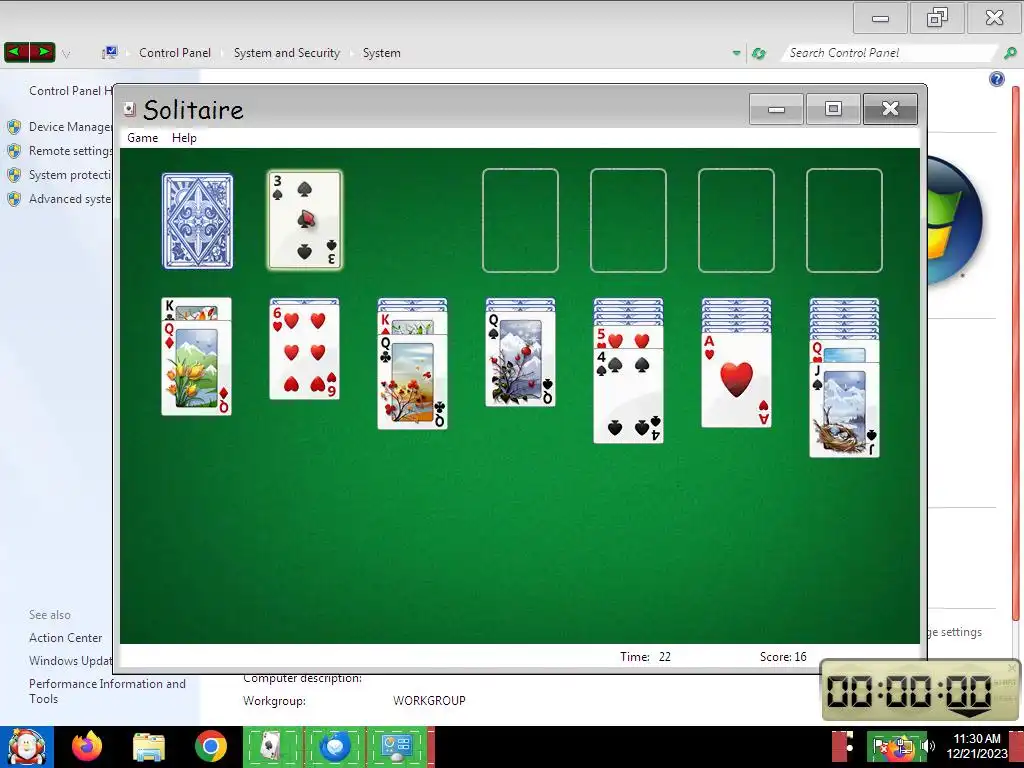The width and height of the screenshot is (1024, 768).
Task: Open Windows Update link
Action: [x=71, y=661]
